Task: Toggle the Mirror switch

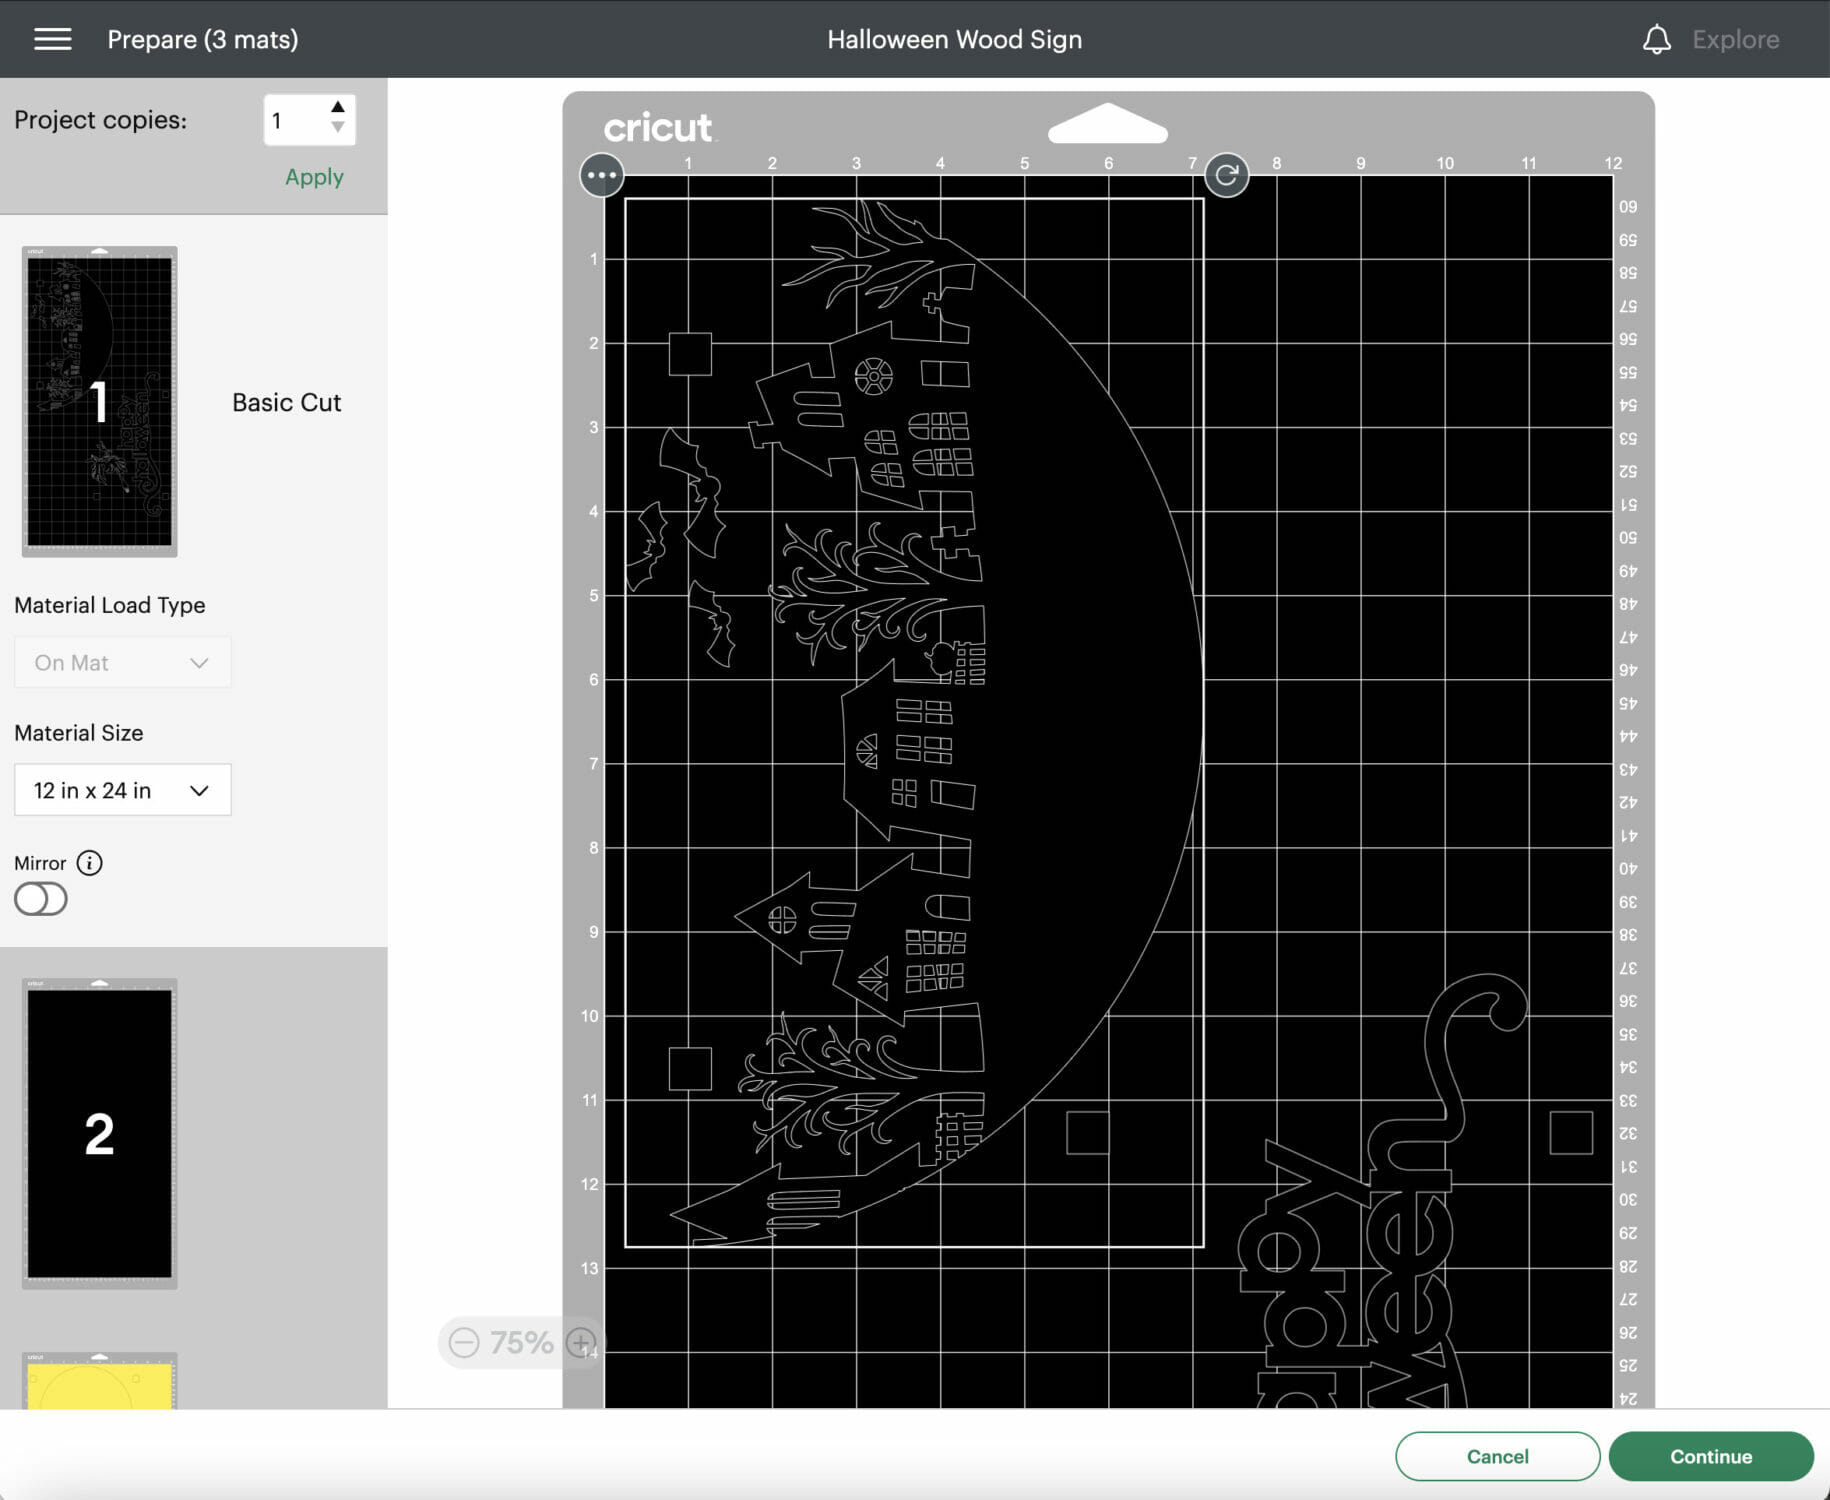Action: [x=41, y=899]
